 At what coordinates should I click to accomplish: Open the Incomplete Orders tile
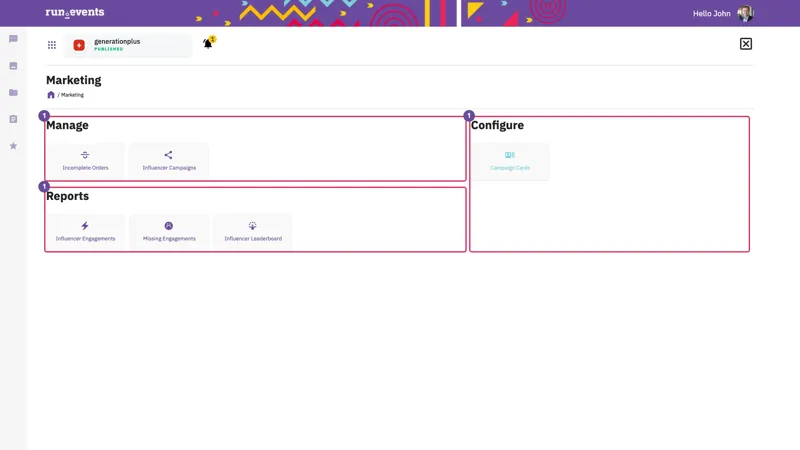[x=85, y=161]
